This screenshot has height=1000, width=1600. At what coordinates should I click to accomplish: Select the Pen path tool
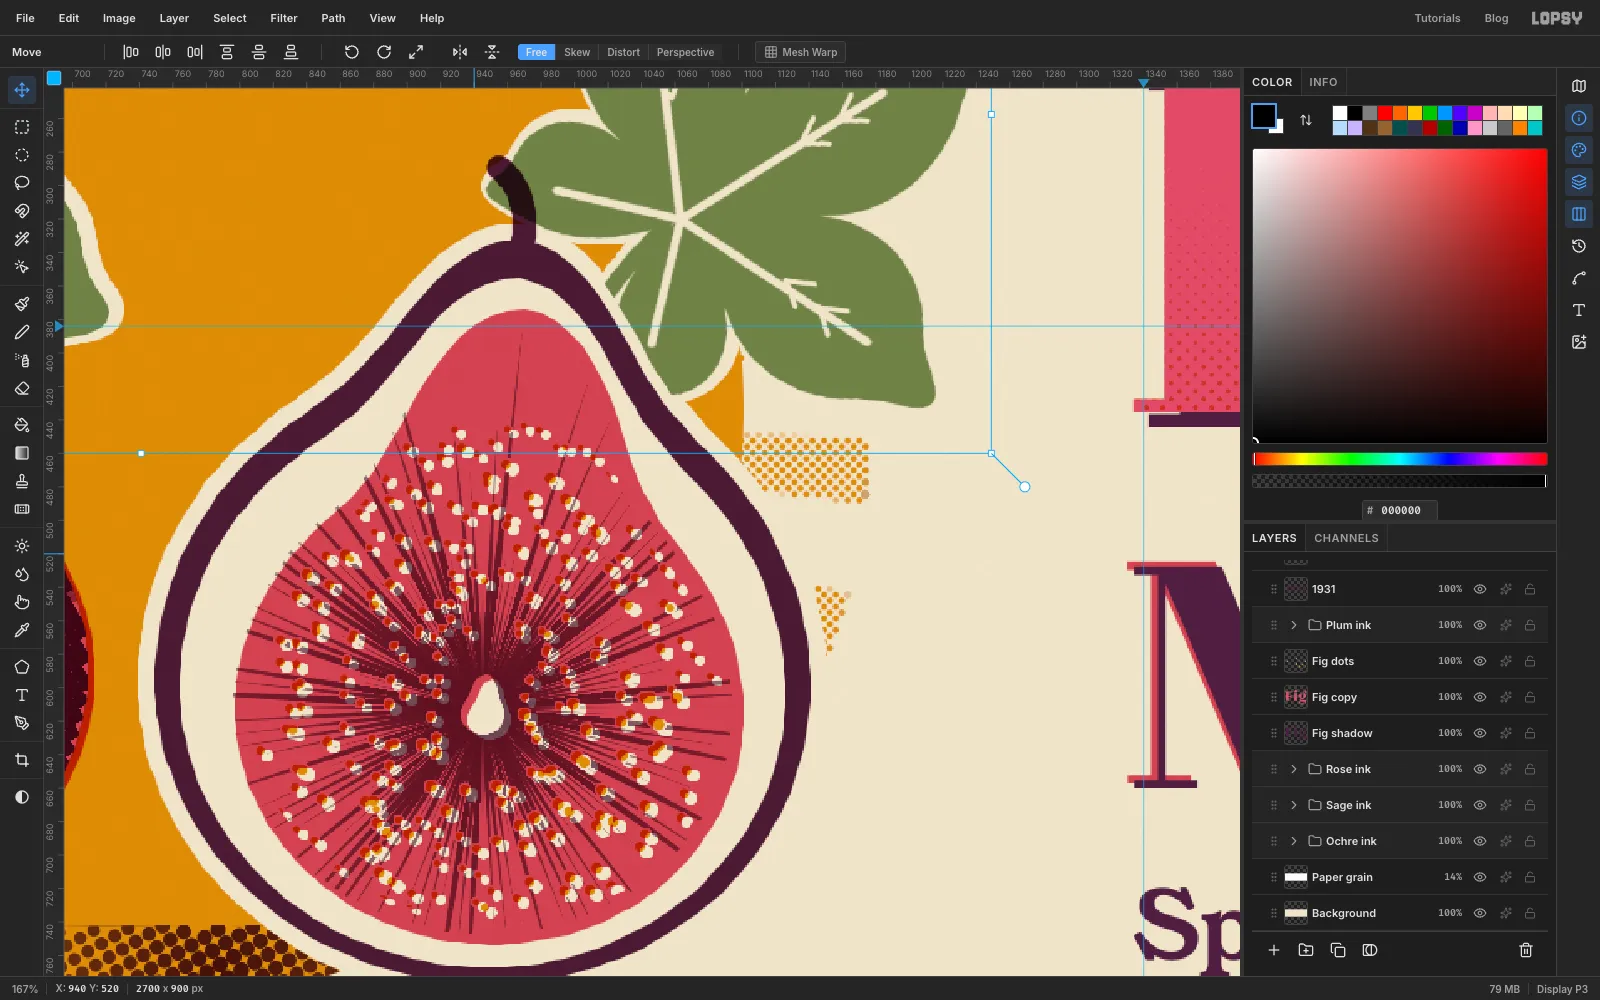click(22, 723)
